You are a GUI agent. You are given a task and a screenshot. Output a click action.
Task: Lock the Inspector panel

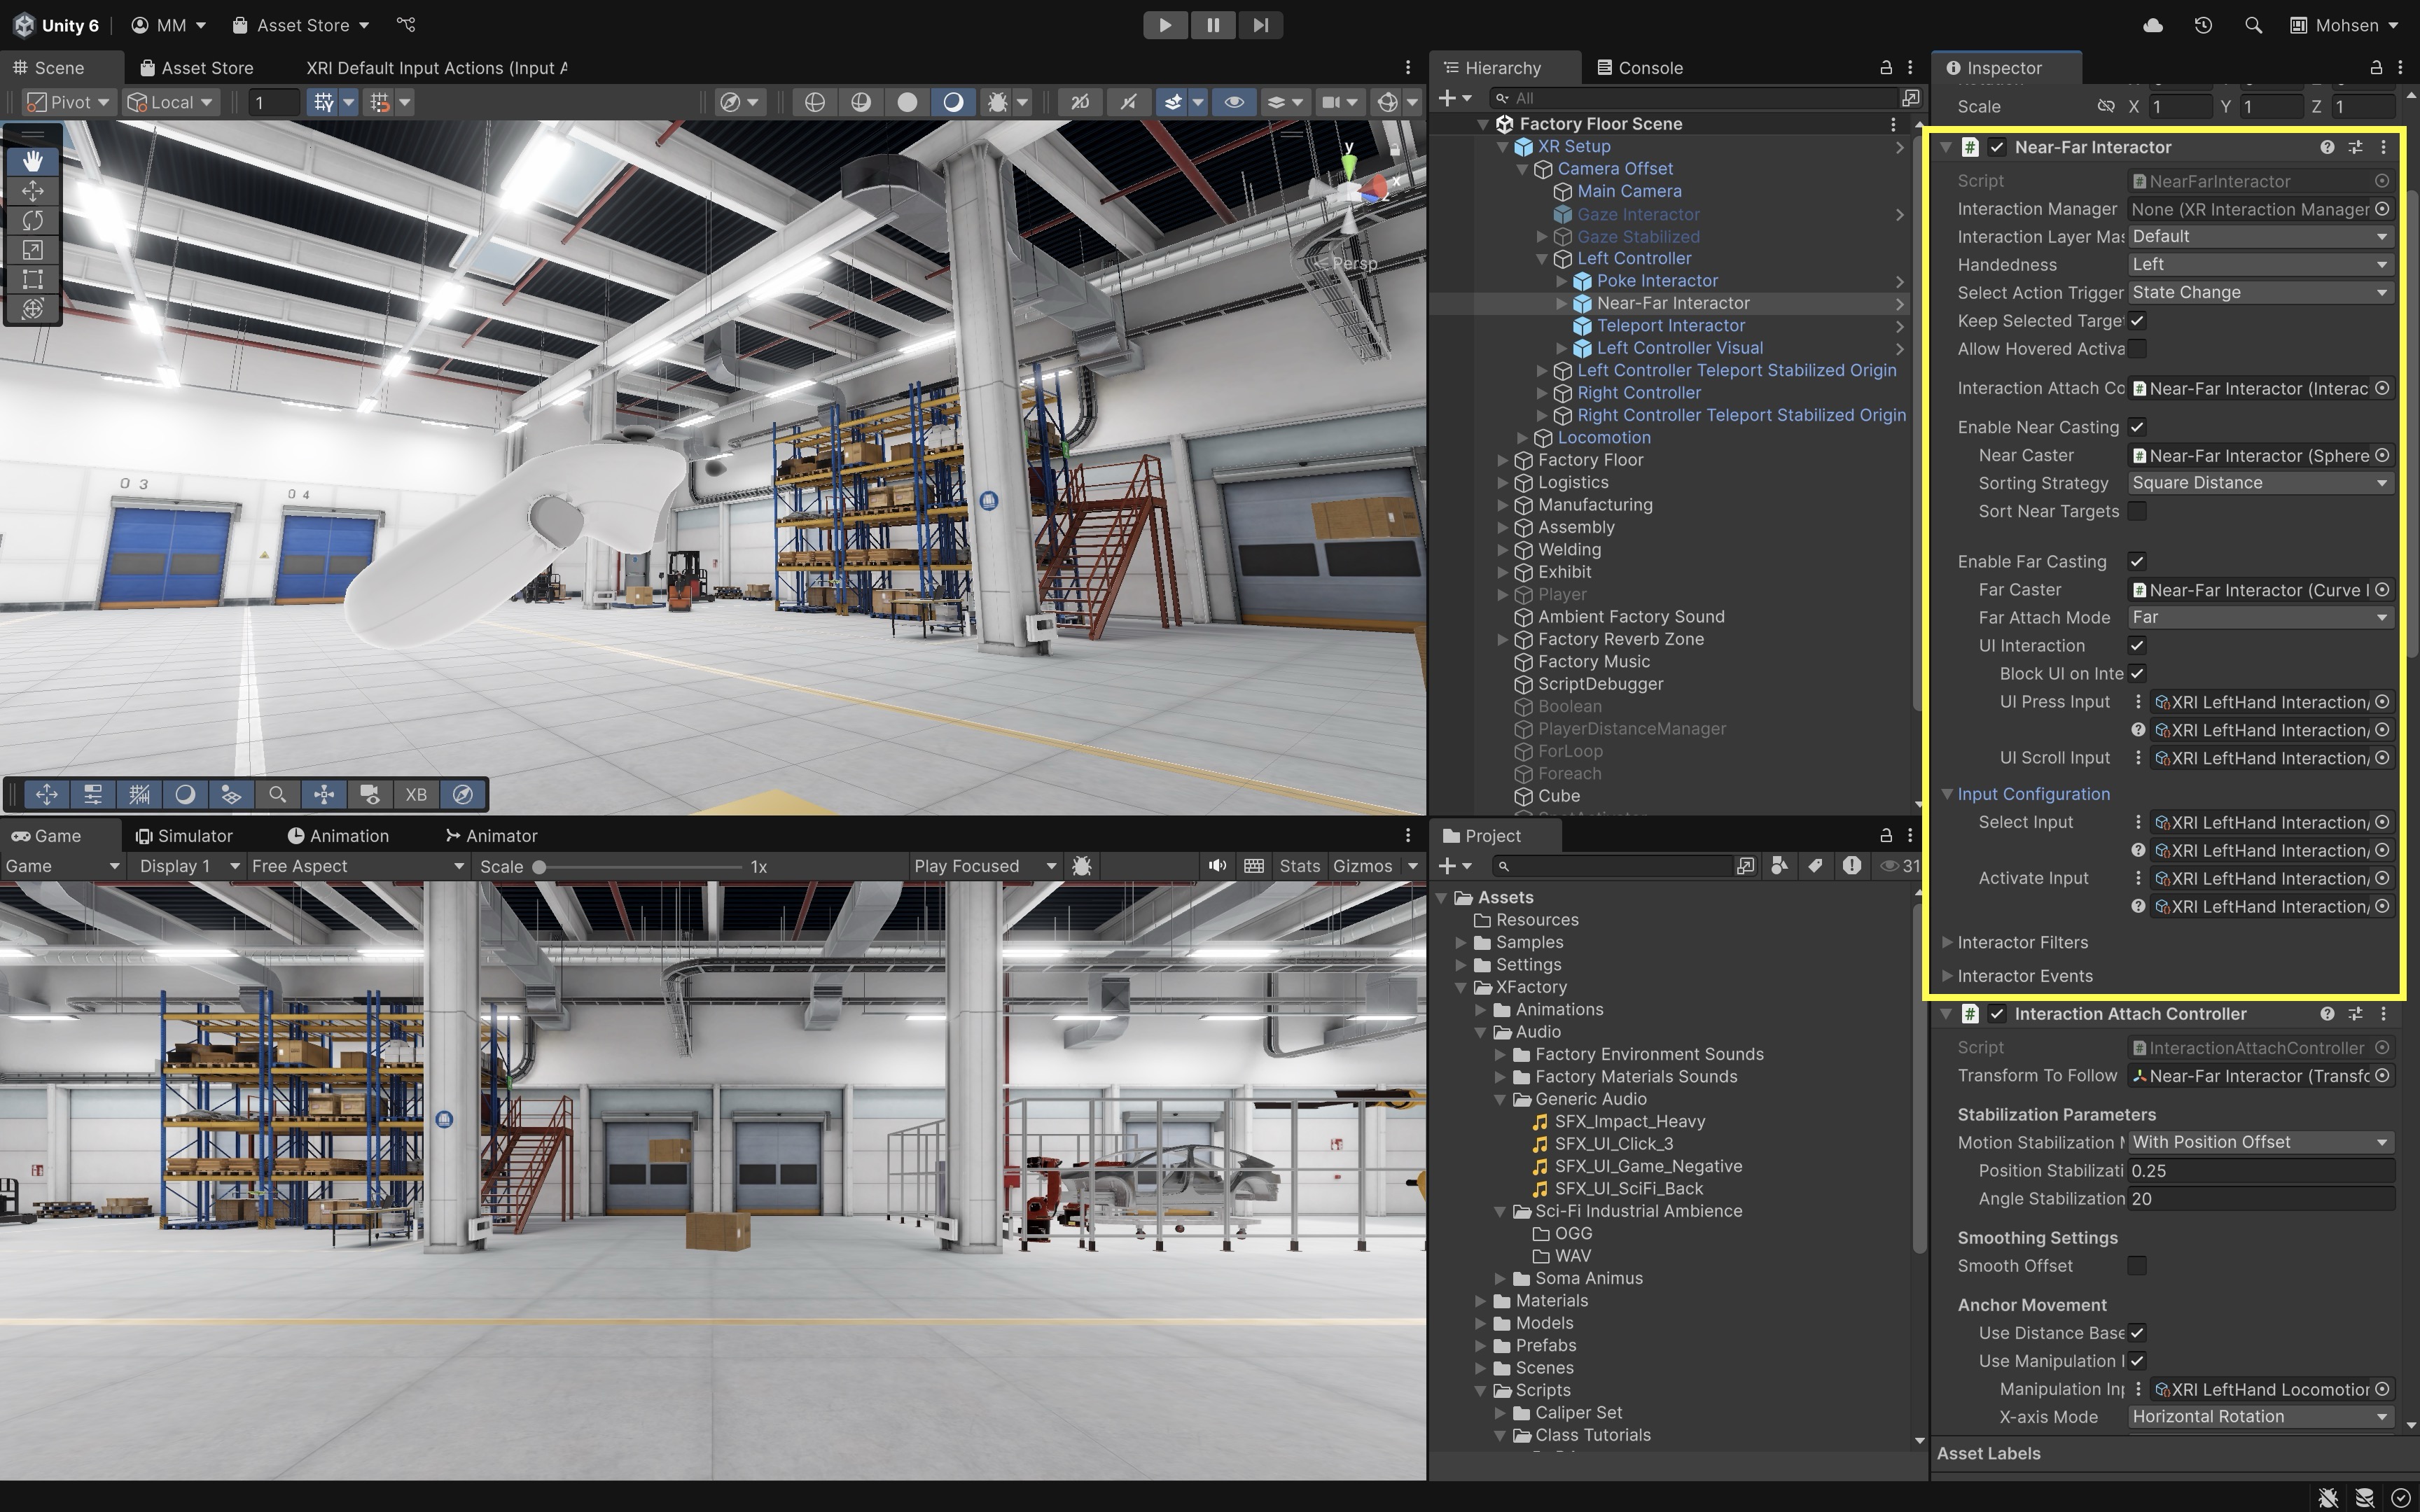[x=2376, y=68]
